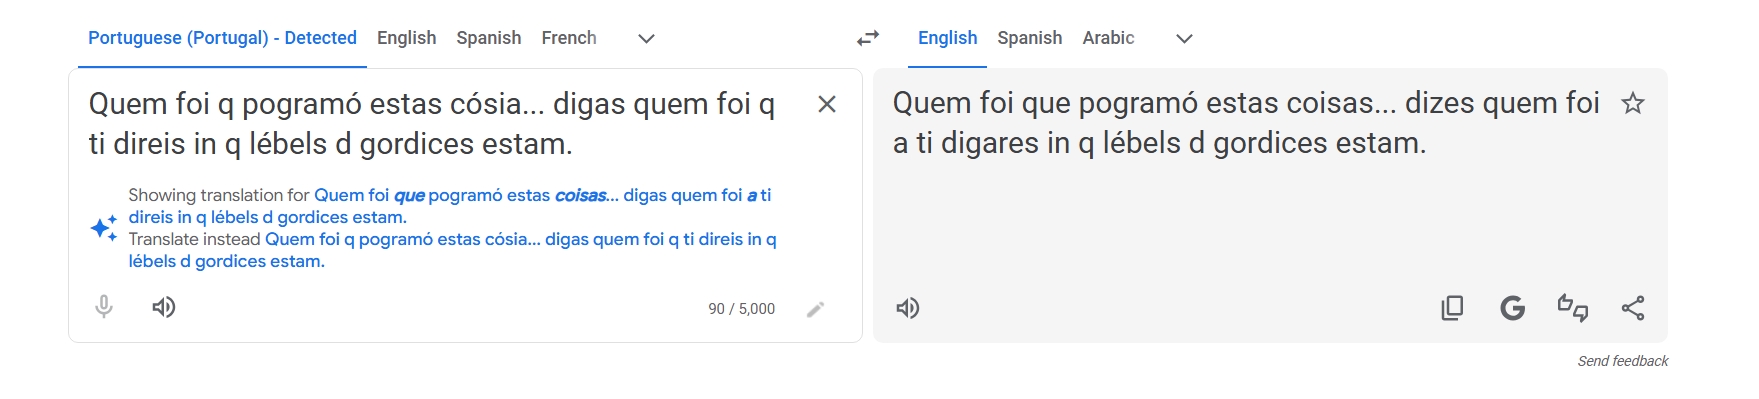
Task: Expand the source language list
Action: [647, 38]
